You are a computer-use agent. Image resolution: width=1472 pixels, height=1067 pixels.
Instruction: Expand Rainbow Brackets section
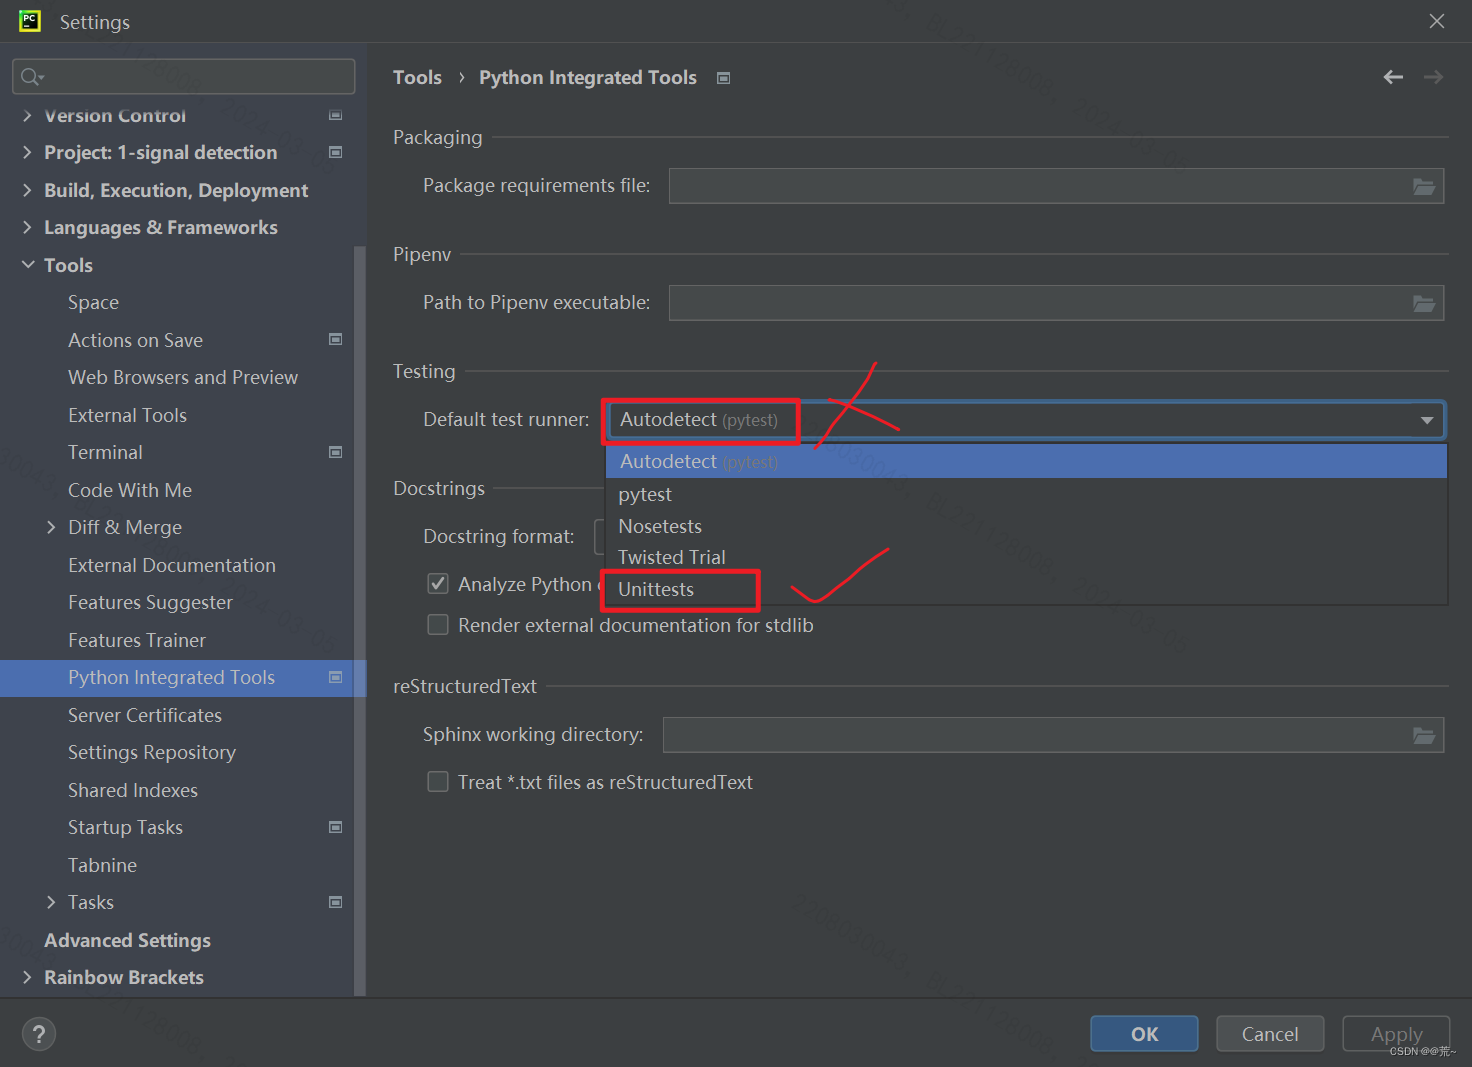click(27, 977)
